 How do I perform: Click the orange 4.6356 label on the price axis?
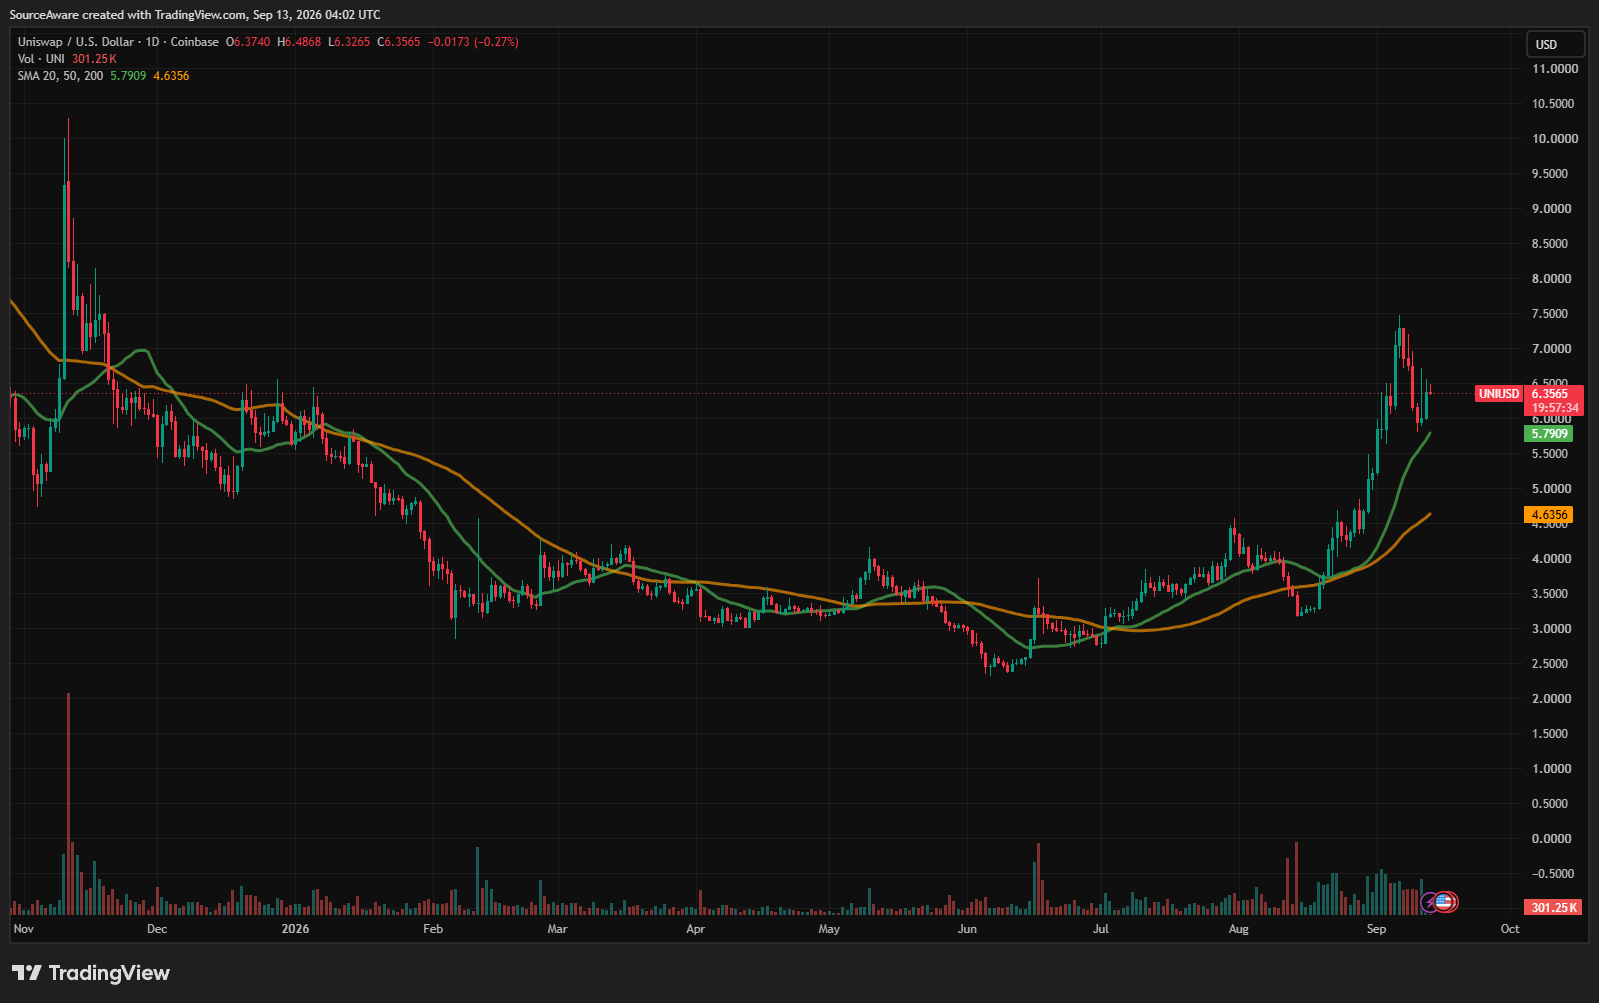pos(1548,515)
